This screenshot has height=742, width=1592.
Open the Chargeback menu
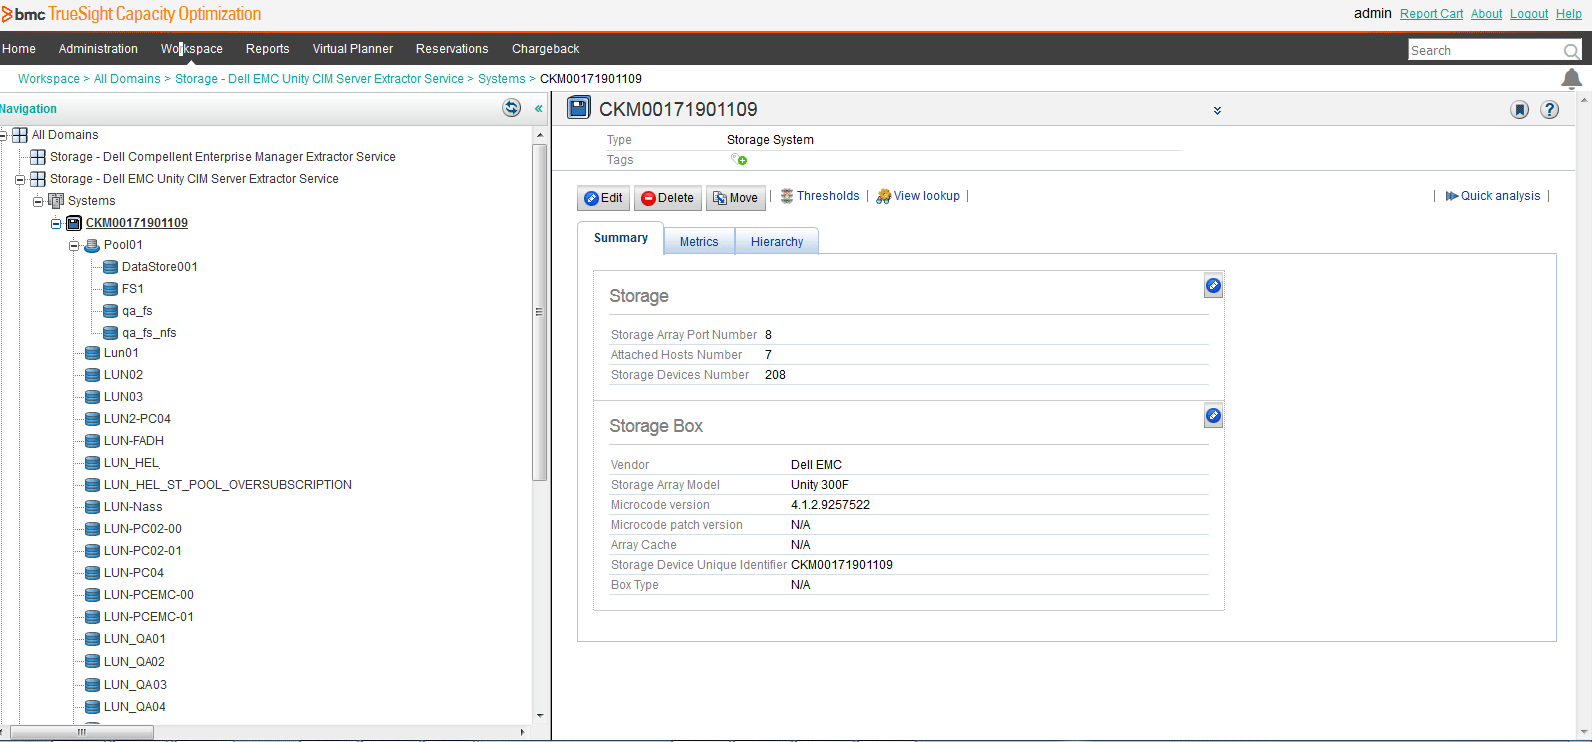click(x=546, y=49)
